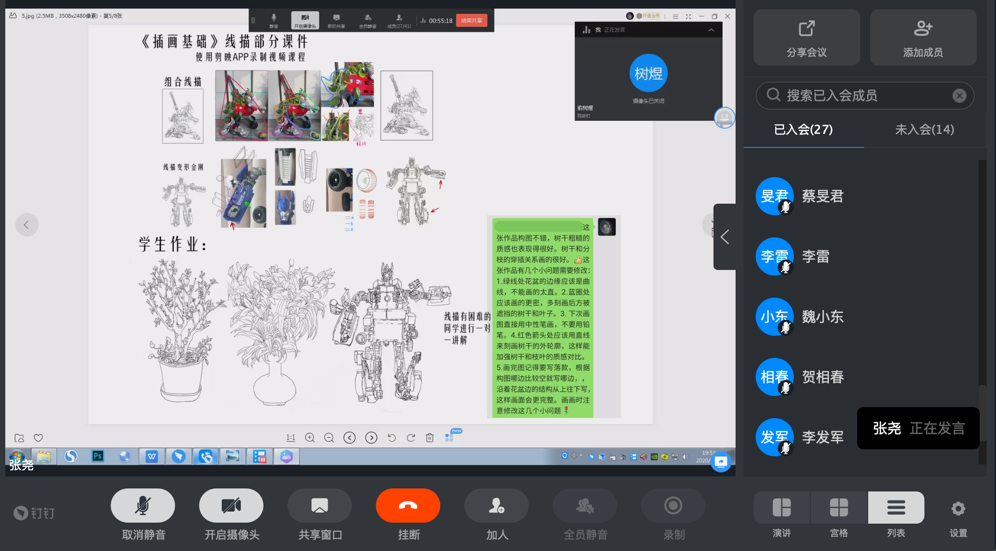Screen dimensions: 996x551
Task: Toggle mic badge on 李雷 avatar
Action: (x=786, y=268)
